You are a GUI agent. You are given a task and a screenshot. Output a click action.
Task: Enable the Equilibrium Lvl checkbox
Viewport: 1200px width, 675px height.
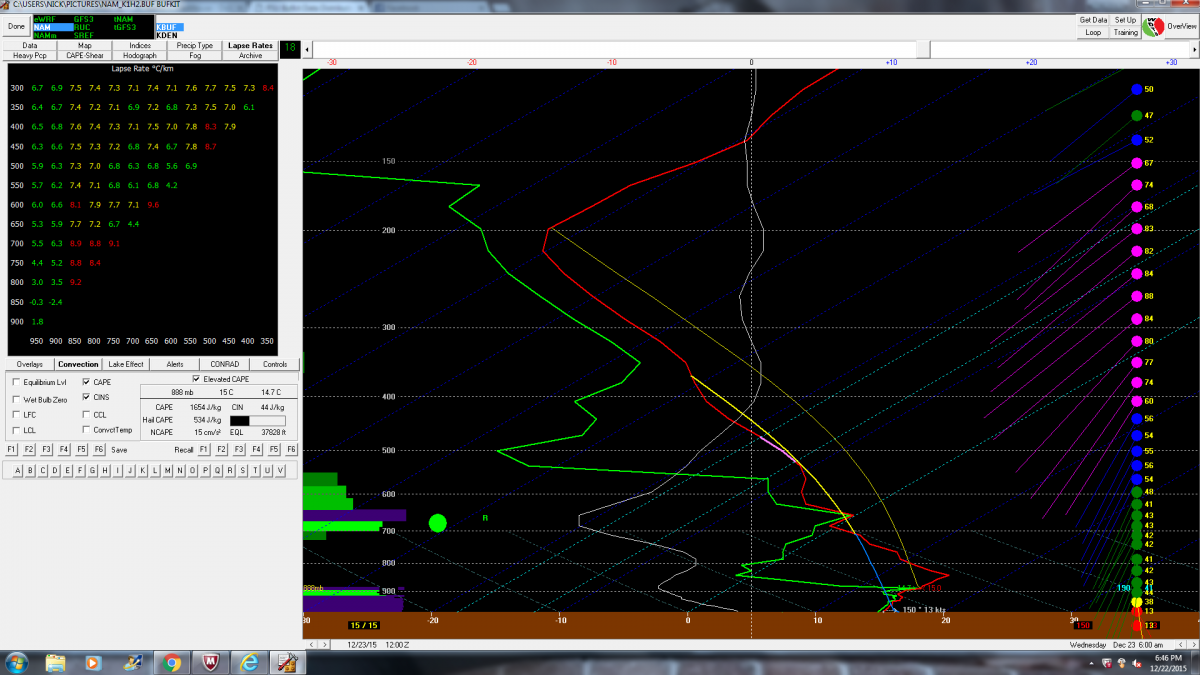(x=15, y=382)
